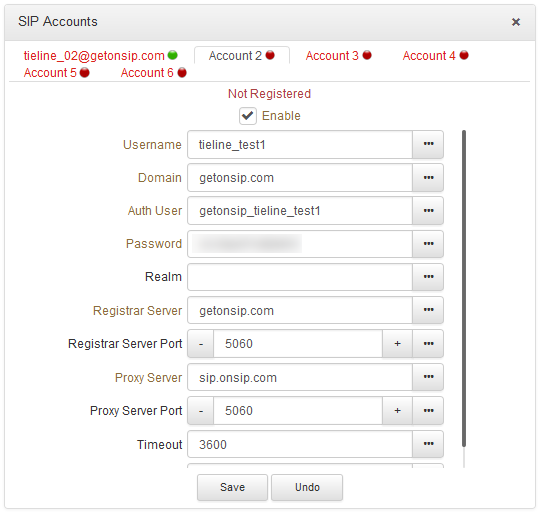Open the Password field ellipsis button
542x512 pixels.
(x=428, y=244)
